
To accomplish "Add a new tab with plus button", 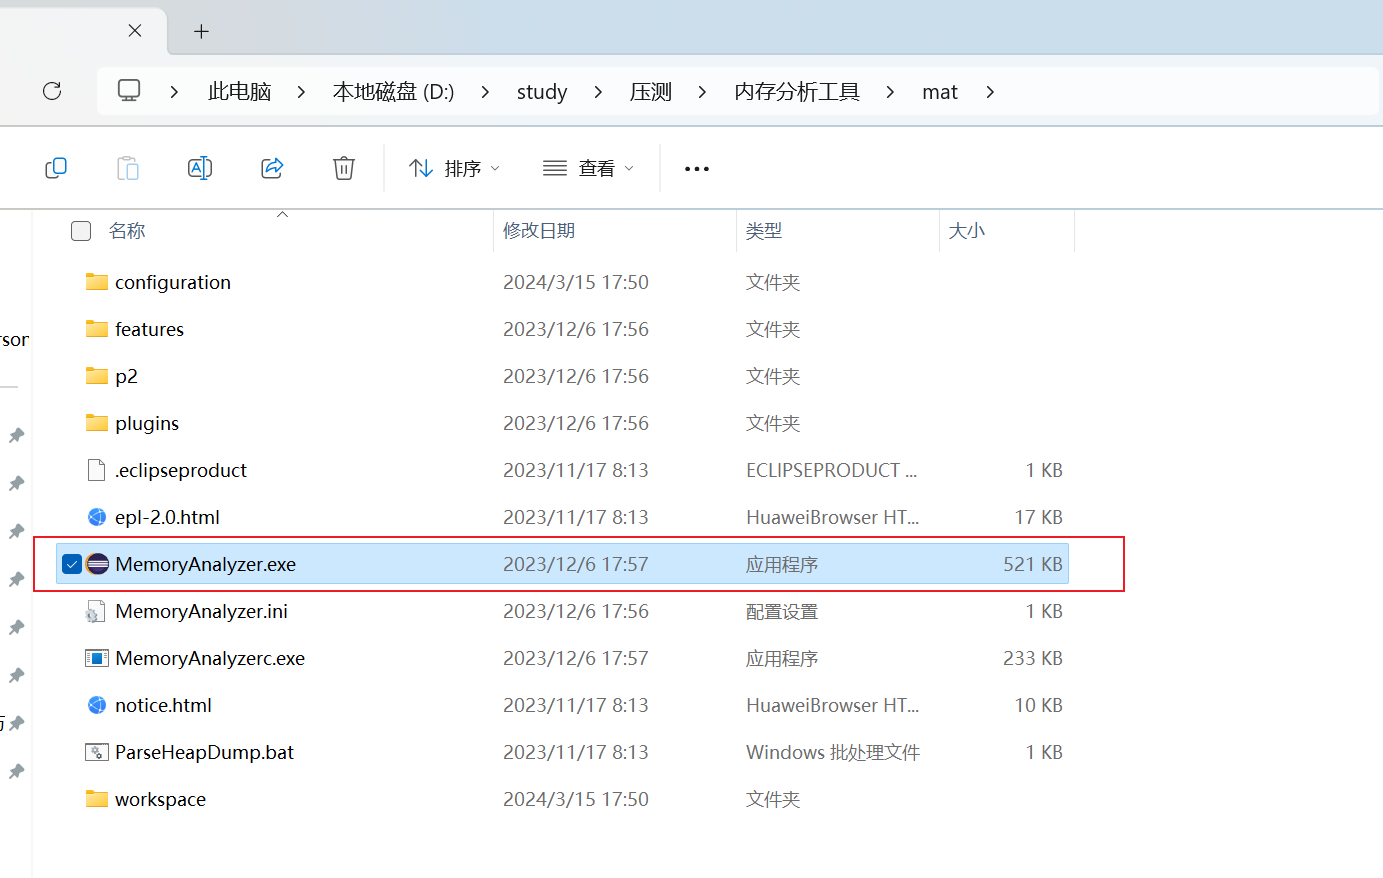I will [x=201, y=31].
